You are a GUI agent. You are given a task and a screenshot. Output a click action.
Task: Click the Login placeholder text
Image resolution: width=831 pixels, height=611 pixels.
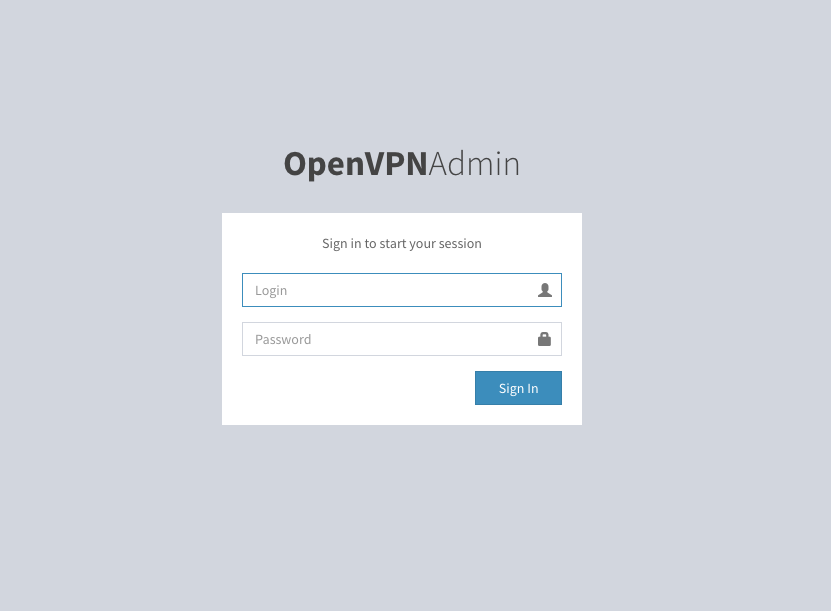point(271,290)
